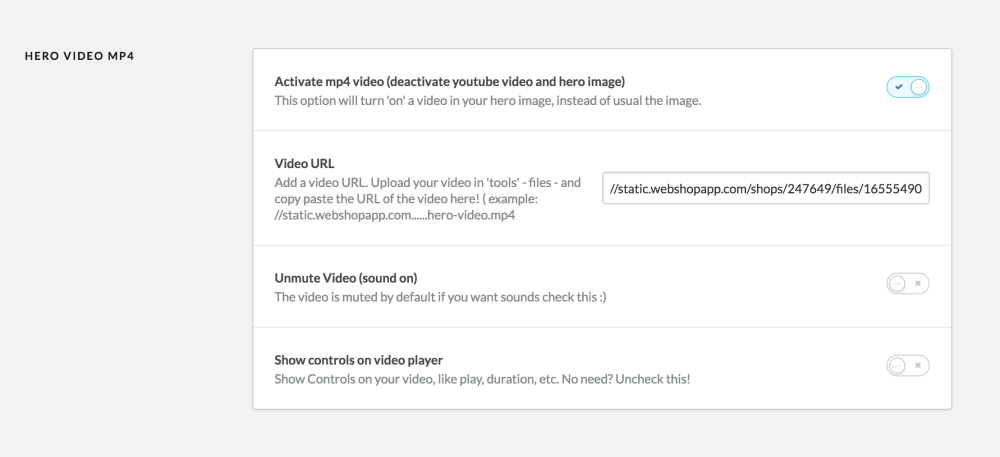
Task: Click the blue checkmark inside the mp4 toggle
Action: tap(899, 87)
